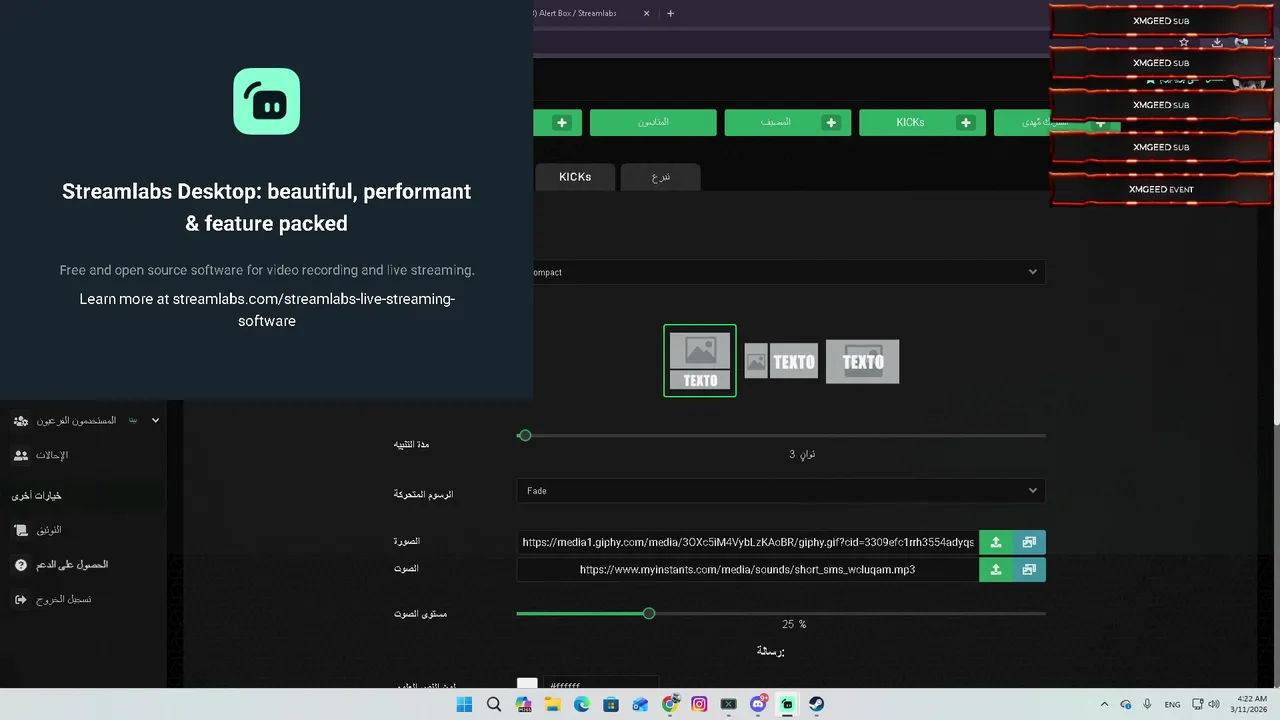Click the Streamlabs logo in the promo panel

point(267,101)
